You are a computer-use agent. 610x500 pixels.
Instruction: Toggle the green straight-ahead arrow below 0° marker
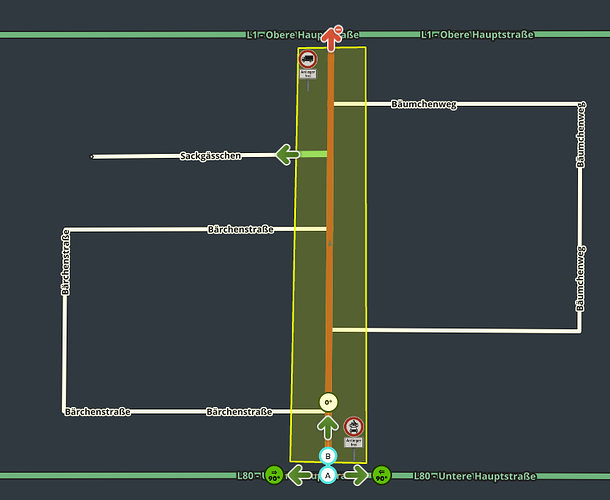(328, 427)
